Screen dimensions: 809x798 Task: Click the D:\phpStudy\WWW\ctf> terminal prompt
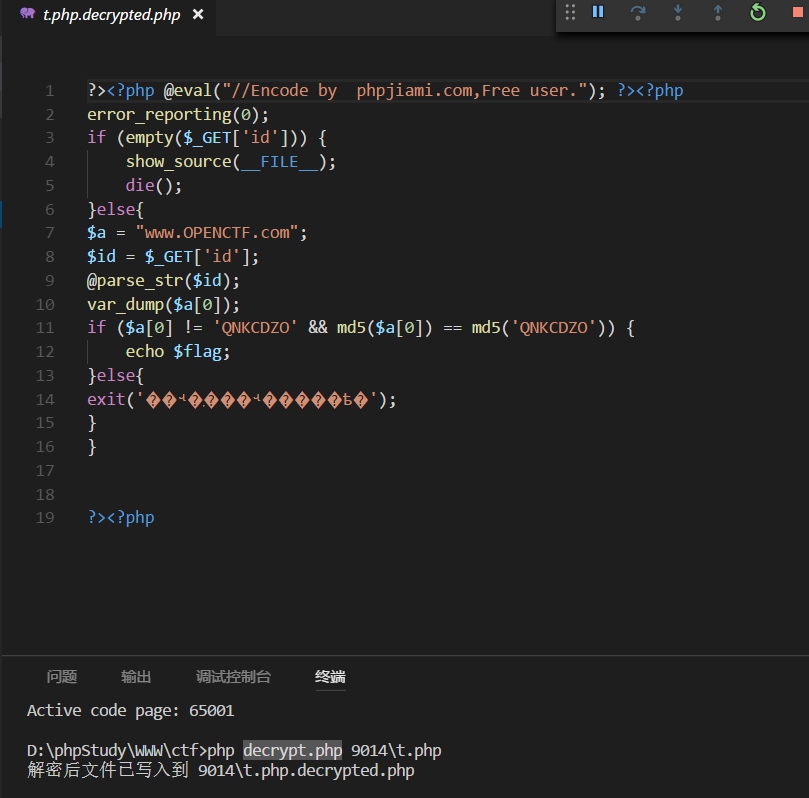[117, 750]
